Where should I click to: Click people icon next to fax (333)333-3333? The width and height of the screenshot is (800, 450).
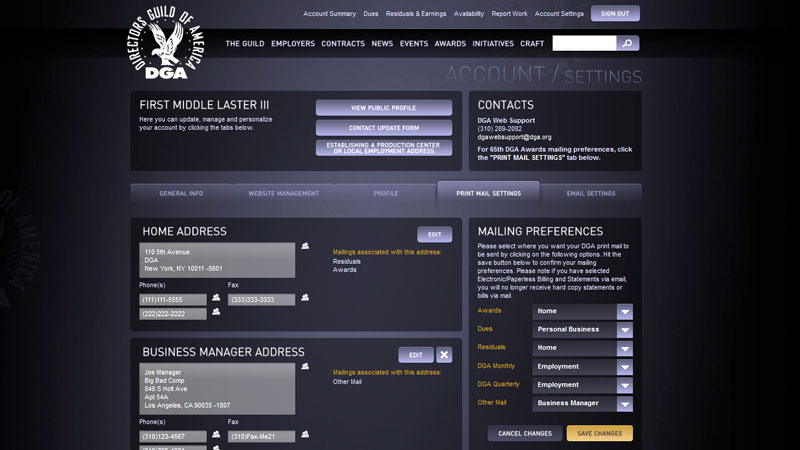point(305,298)
